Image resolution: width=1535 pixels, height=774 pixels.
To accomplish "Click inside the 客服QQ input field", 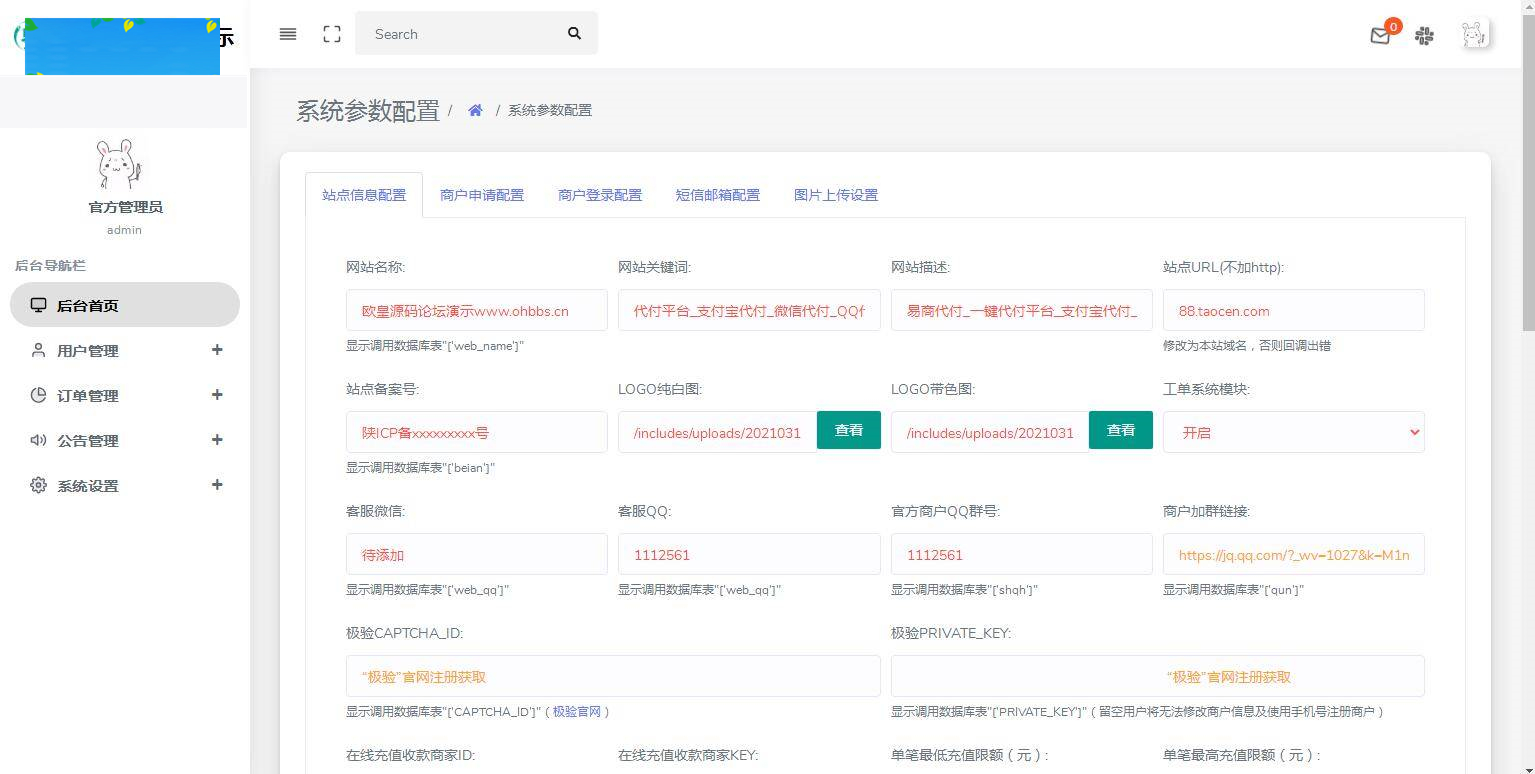I will pos(749,554).
